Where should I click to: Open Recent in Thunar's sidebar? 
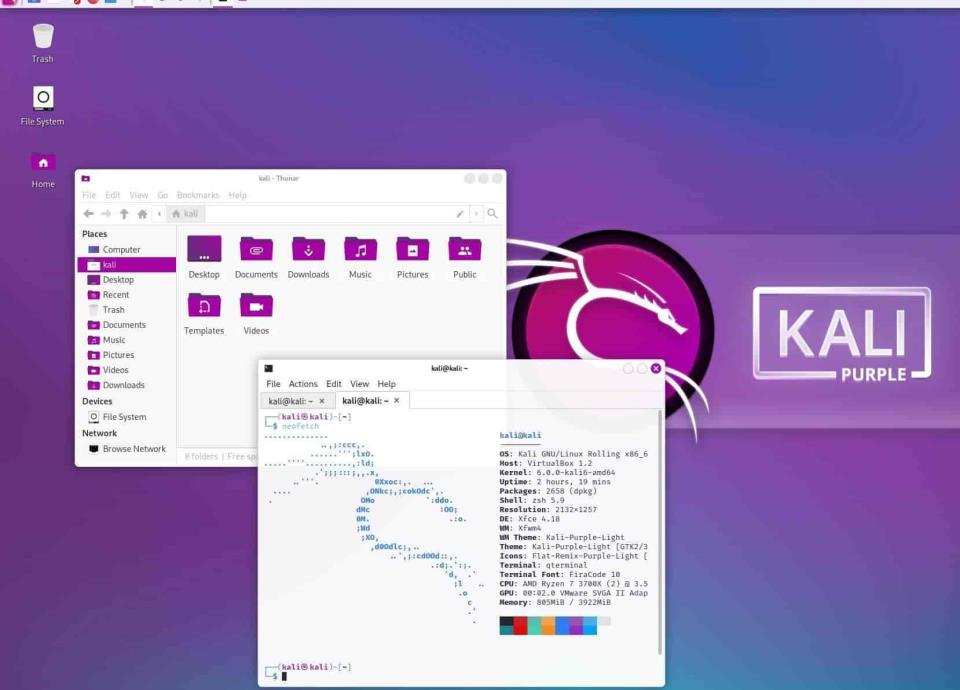click(127, 294)
